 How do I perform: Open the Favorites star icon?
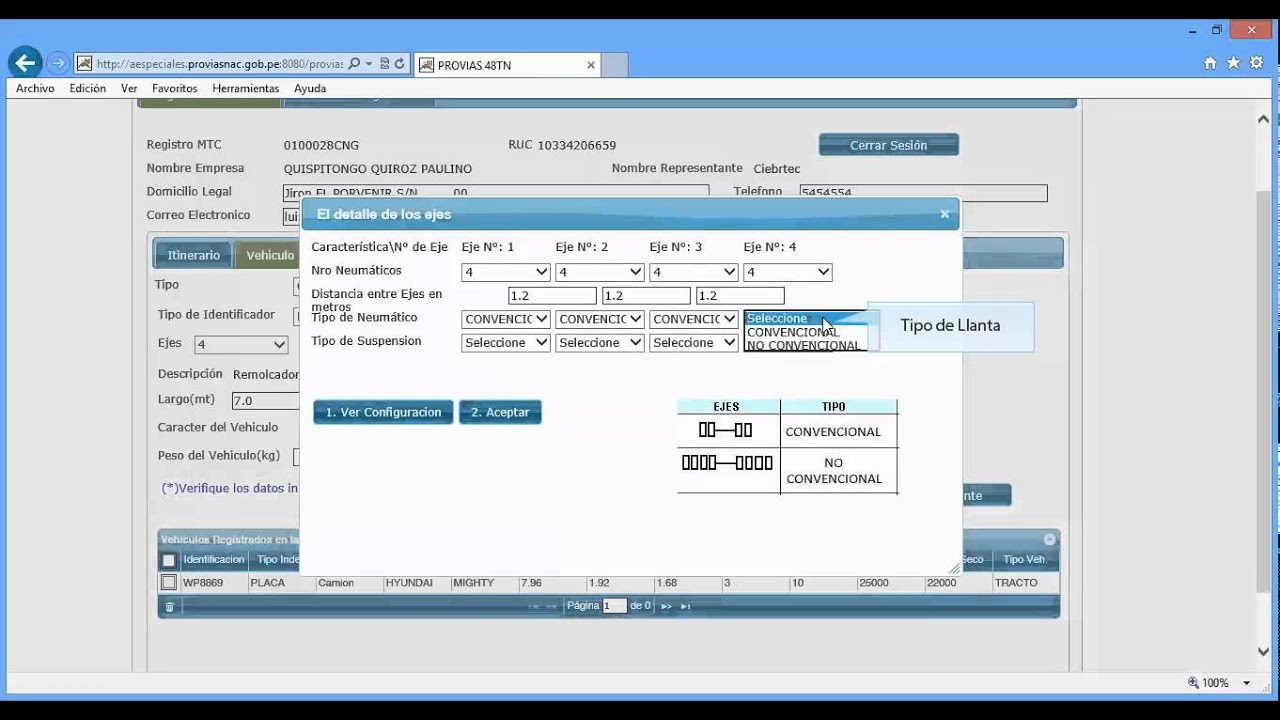coord(1233,63)
